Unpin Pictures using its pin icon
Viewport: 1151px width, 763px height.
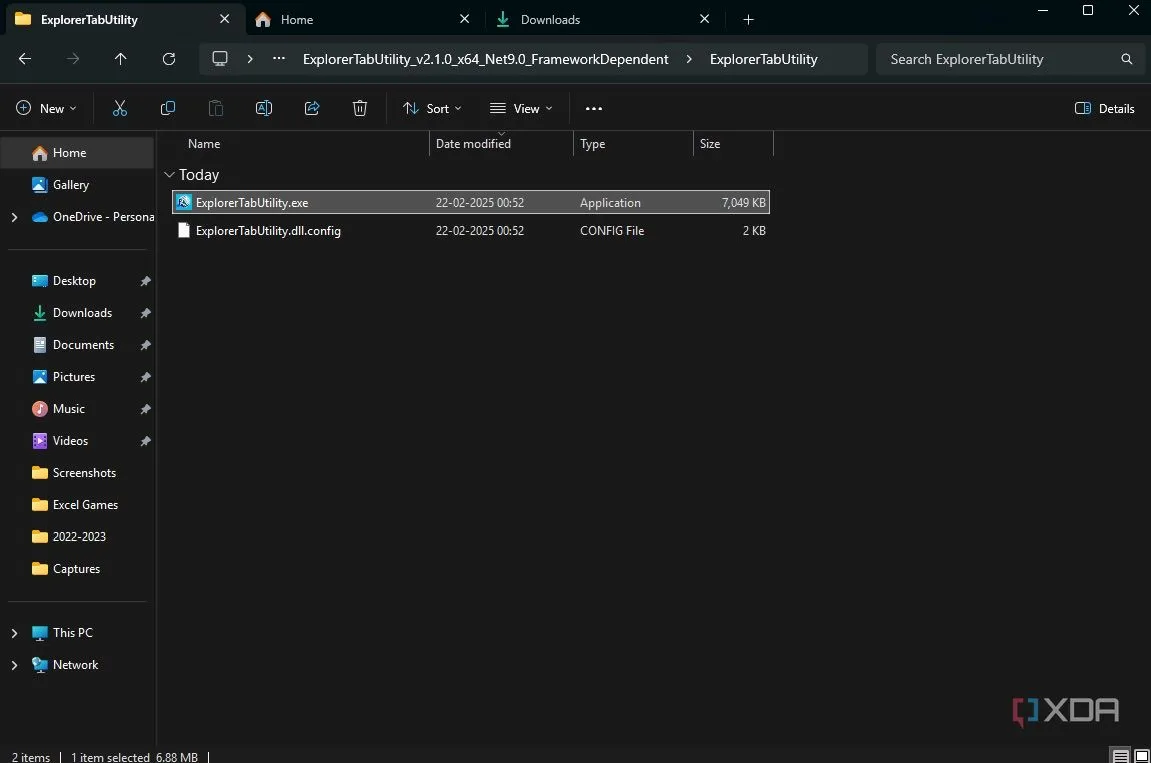point(145,377)
